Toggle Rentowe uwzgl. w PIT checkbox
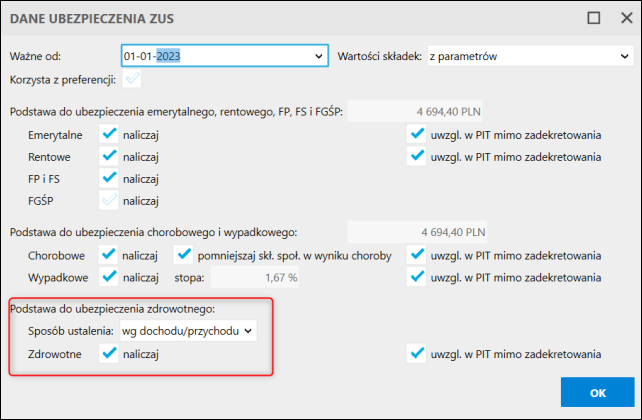This screenshot has width=642, height=420. click(x=416, y=156)
